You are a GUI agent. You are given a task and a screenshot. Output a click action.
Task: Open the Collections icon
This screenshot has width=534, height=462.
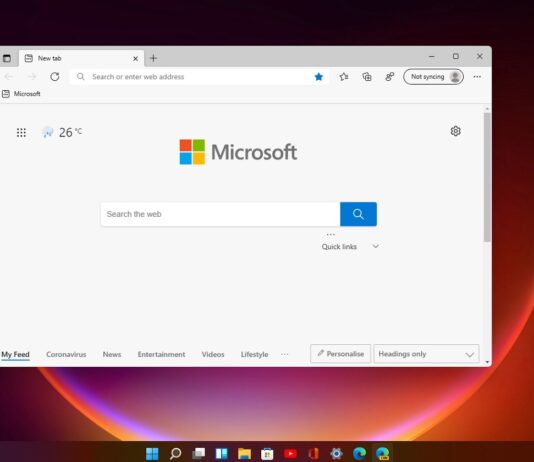tap(367, 77)
